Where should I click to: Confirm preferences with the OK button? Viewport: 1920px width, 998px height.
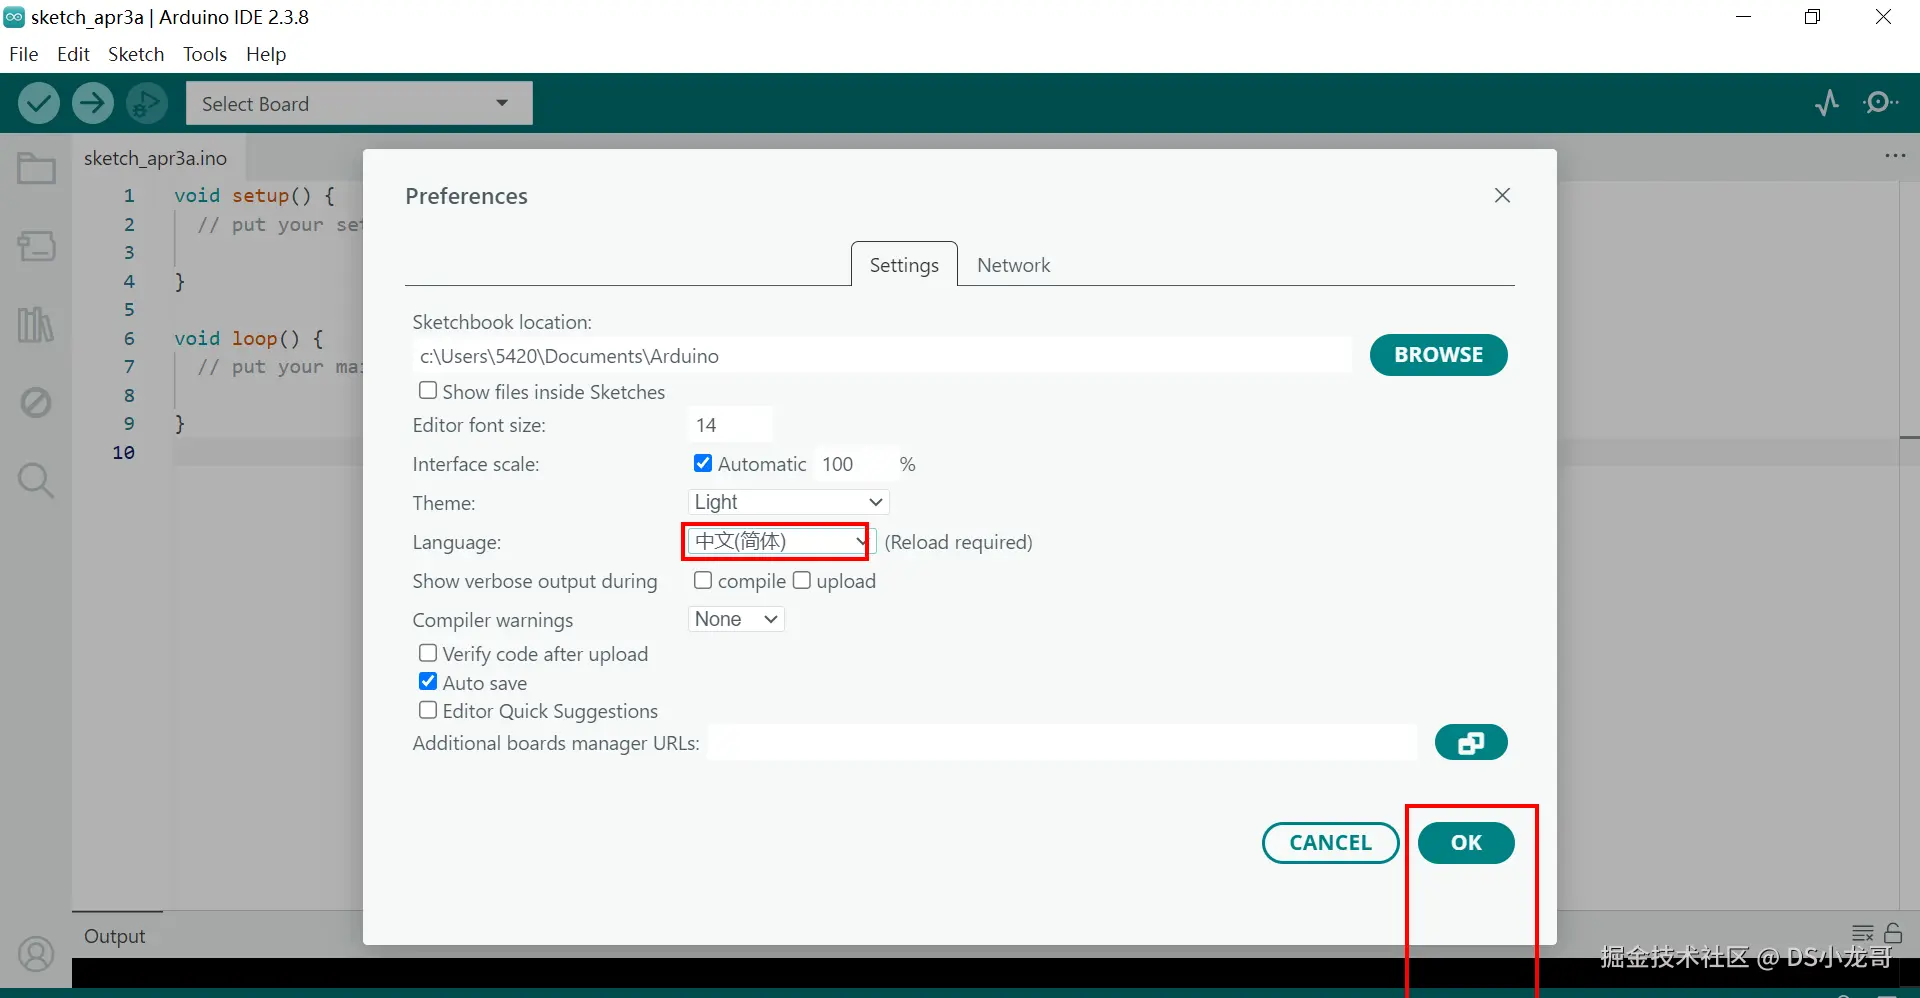1466,843
